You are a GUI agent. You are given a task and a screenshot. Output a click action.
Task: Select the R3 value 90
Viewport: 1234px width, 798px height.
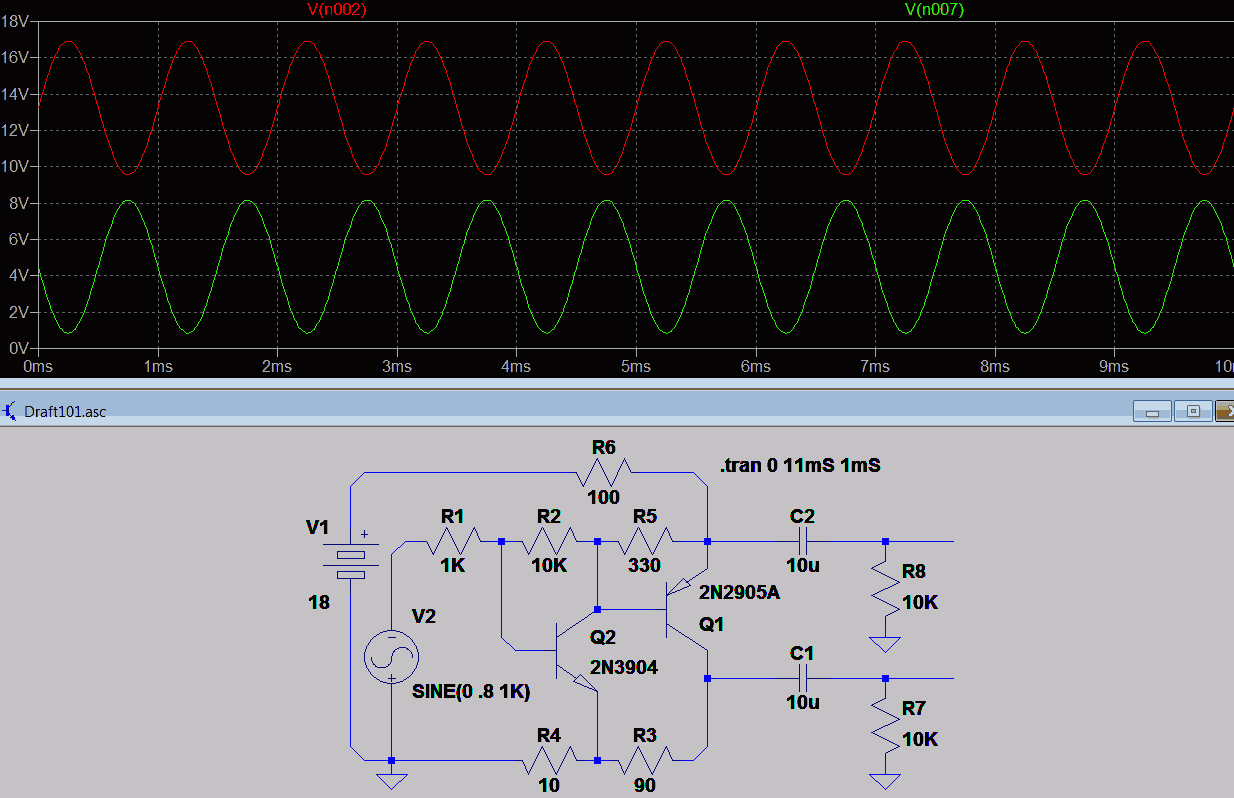pos(645,785)
